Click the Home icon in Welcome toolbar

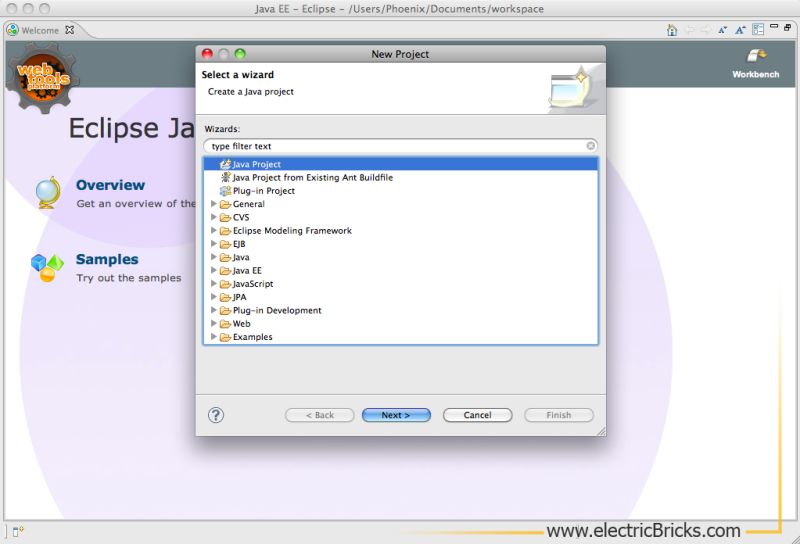[672, 30]
